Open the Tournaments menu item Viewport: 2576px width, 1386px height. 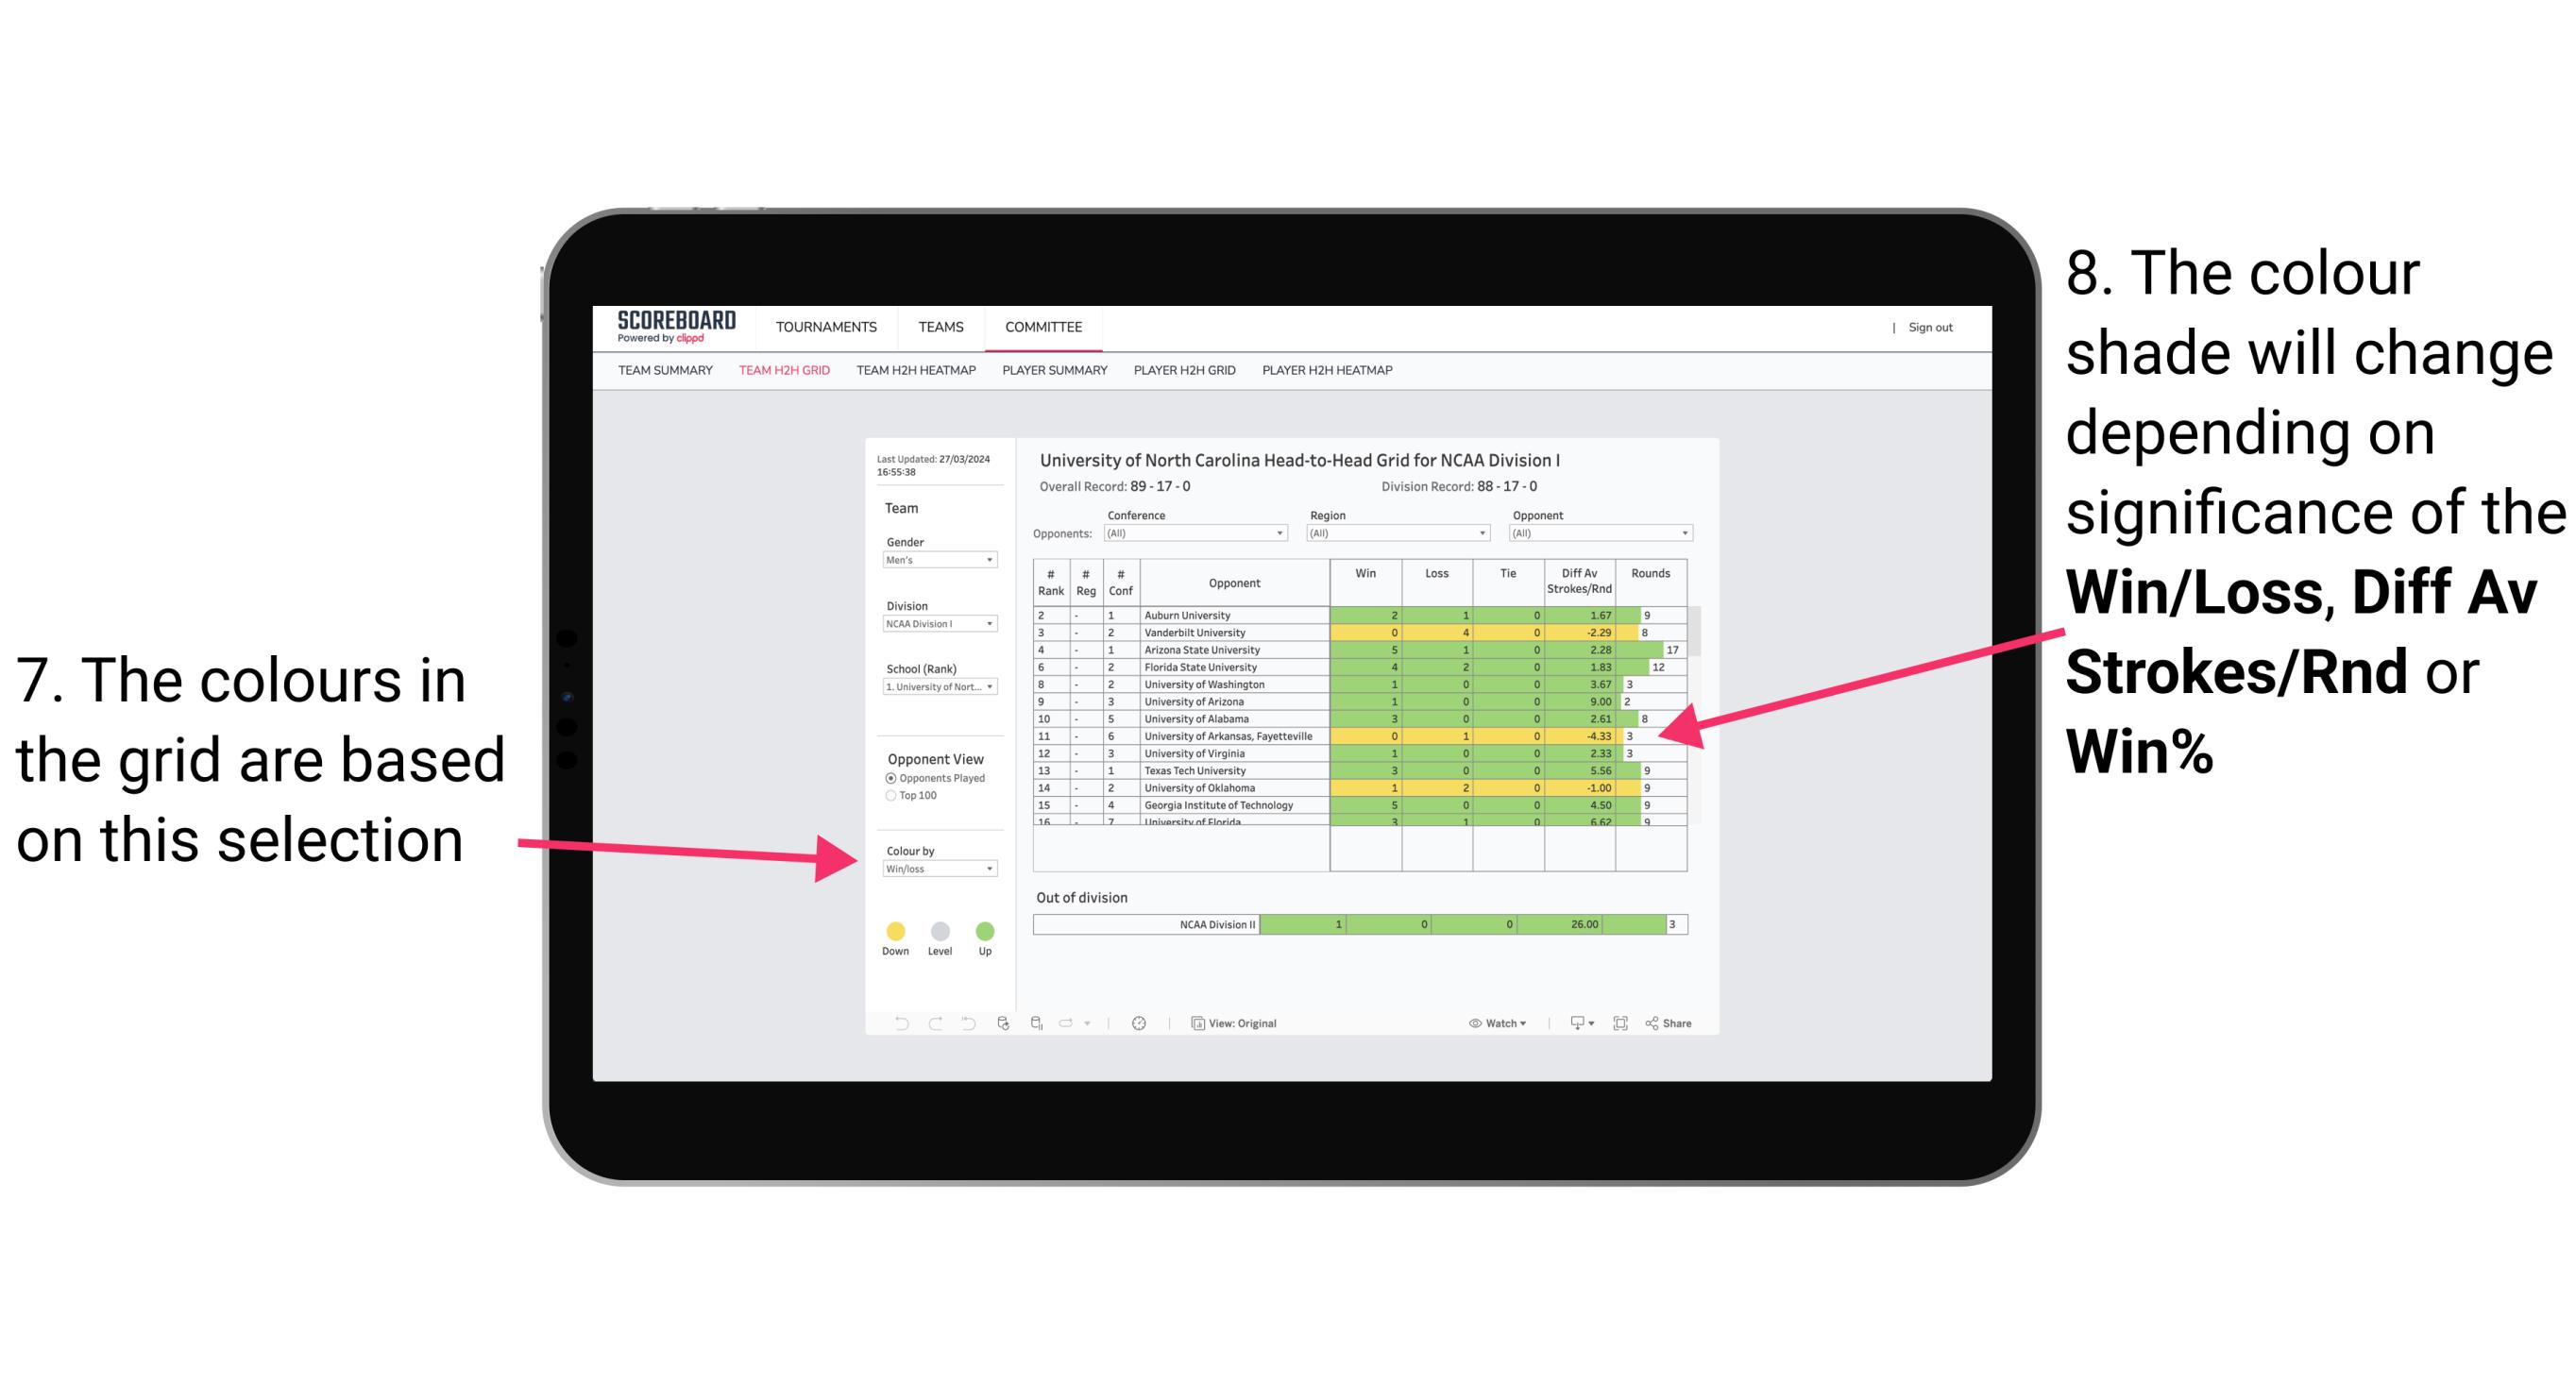click(x=826, y=326)
